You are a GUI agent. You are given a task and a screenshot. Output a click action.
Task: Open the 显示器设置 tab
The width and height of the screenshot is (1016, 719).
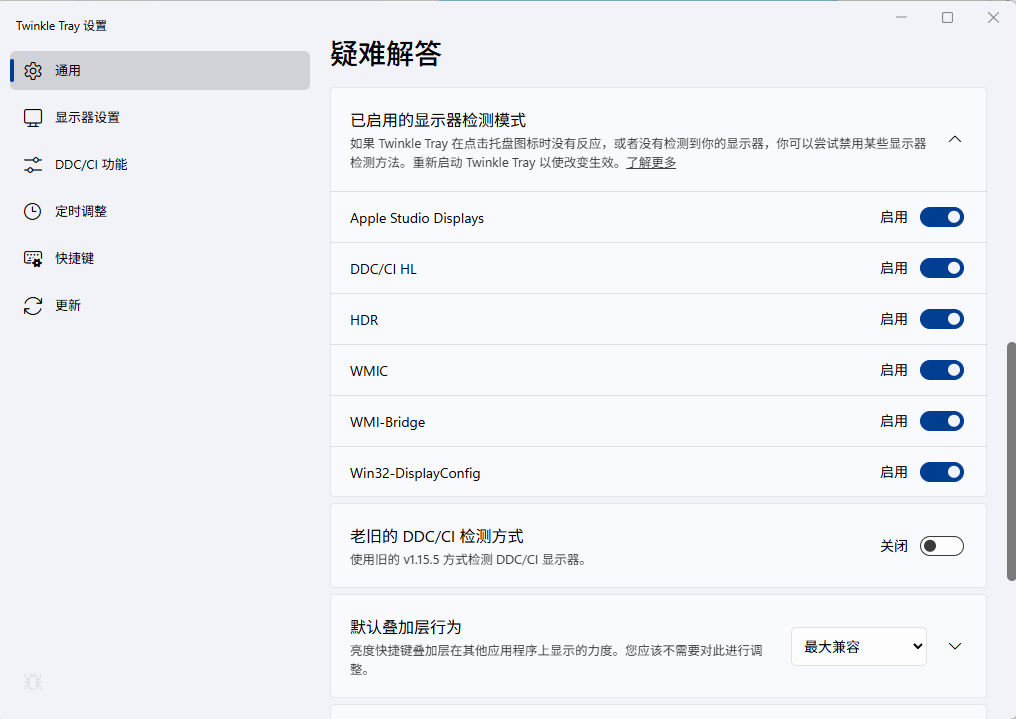(x=160, y=118)
